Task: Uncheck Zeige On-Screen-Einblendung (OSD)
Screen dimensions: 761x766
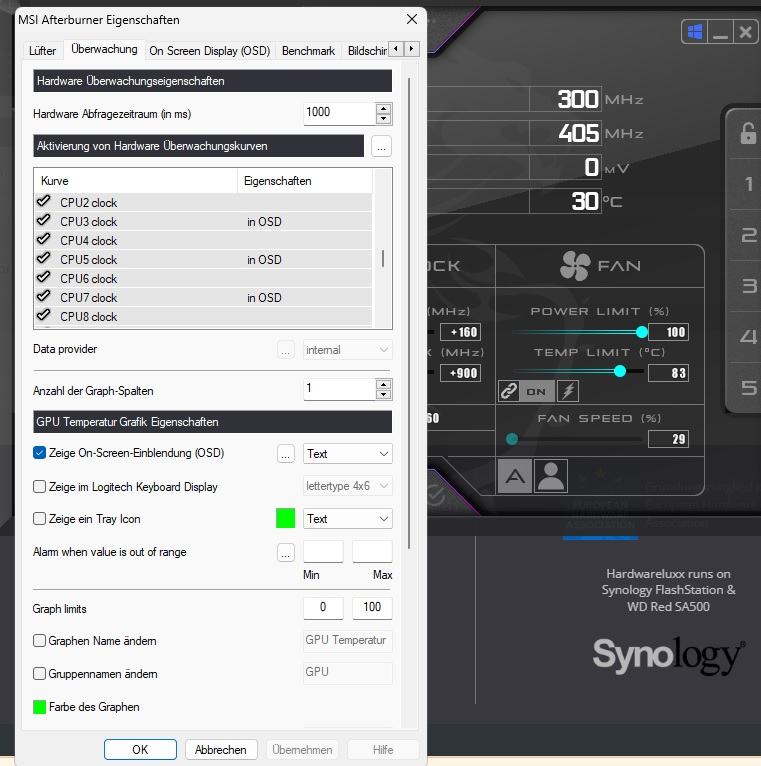Action: click(x=40, y=453)
